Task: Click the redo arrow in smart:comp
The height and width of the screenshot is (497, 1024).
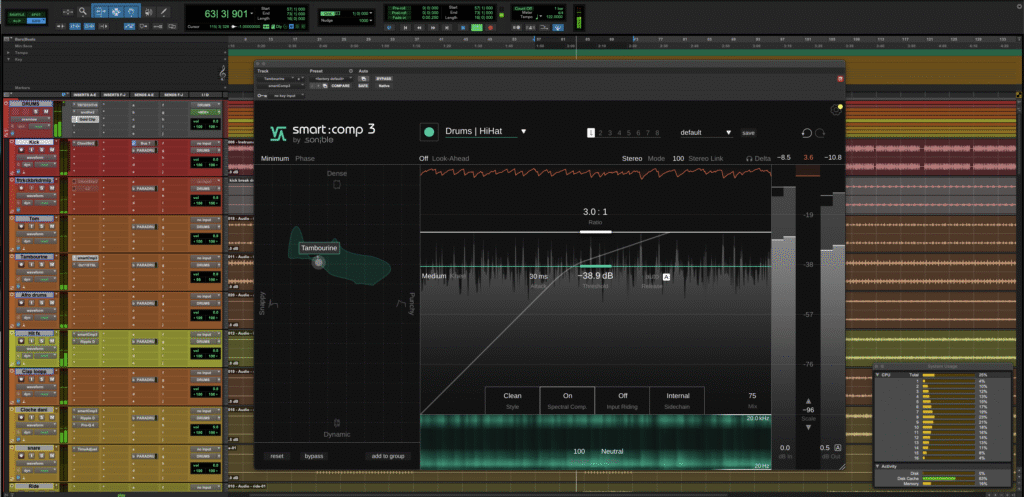Action: (x=820, y=133)
